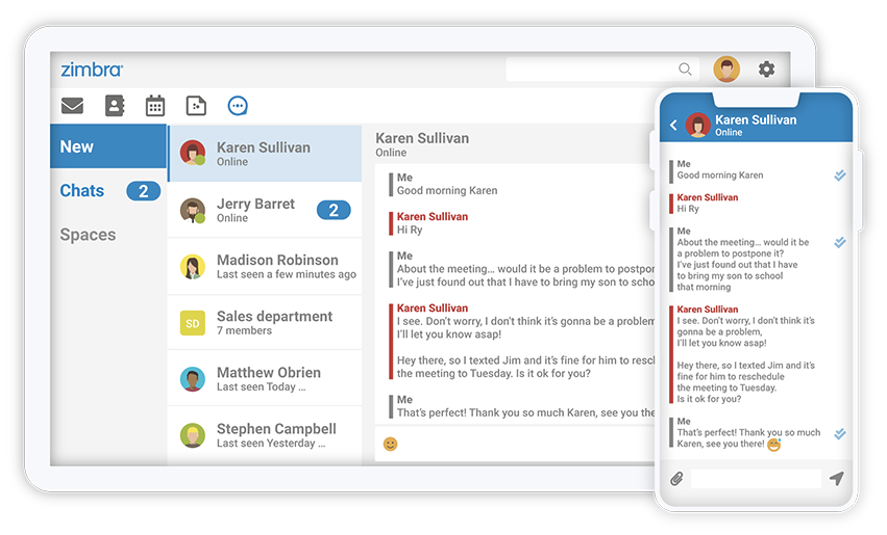The width and height of the screenshot is (887, 535).
Task: Click the phone message input field
Action: [x=755, y=479]
